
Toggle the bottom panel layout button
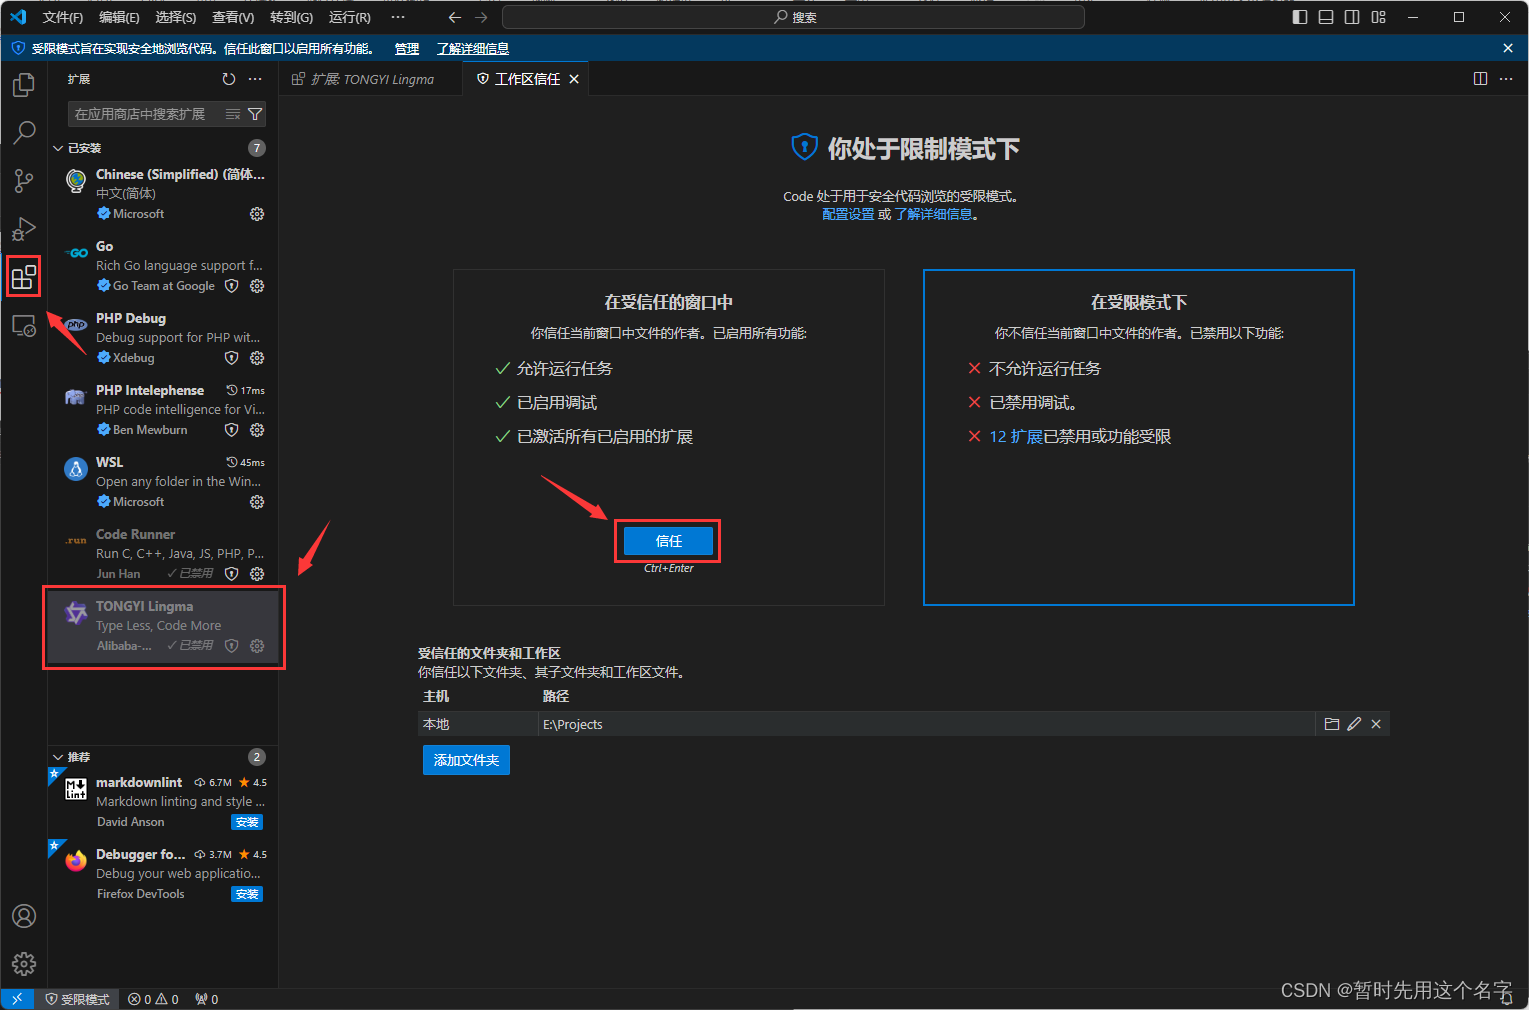[1326, 17]
